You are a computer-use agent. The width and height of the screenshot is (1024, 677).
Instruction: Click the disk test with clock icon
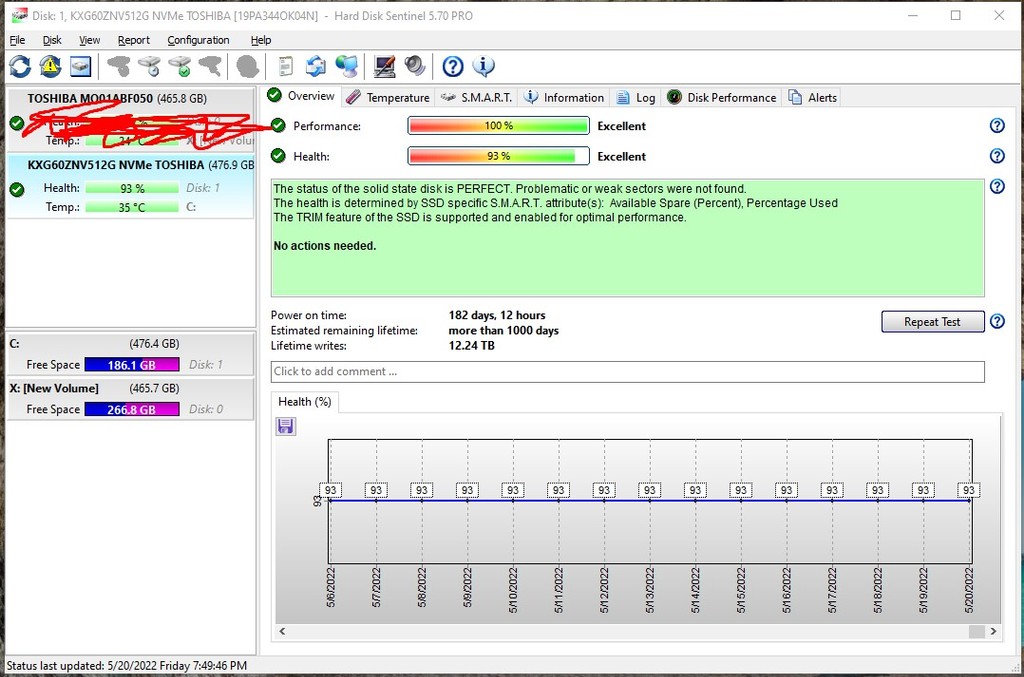point(150,66)
